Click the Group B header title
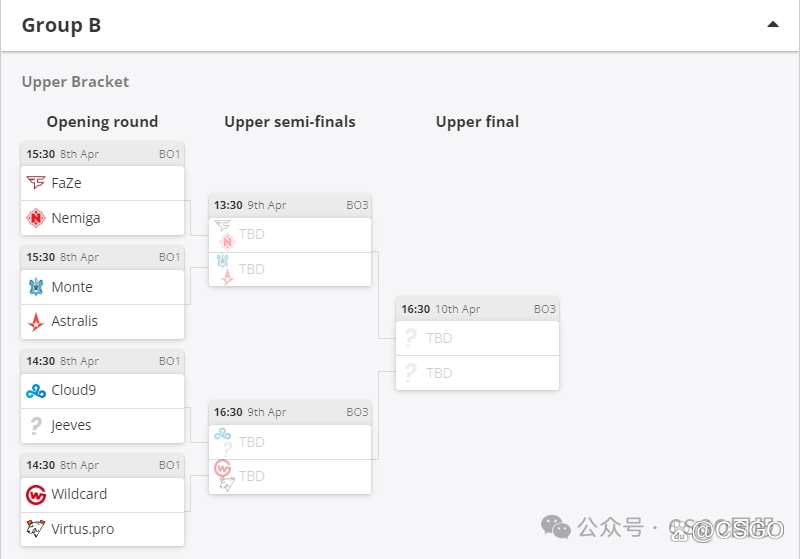This screenshot has width=800, height=559. (x=61, y=25)
